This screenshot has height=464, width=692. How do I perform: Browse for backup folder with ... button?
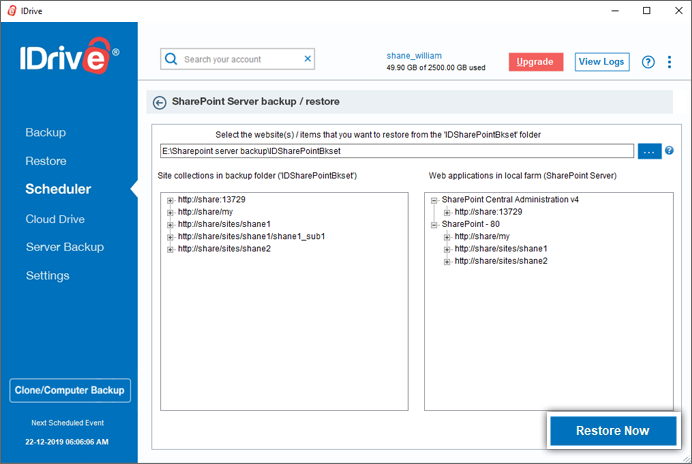point(649,151)
